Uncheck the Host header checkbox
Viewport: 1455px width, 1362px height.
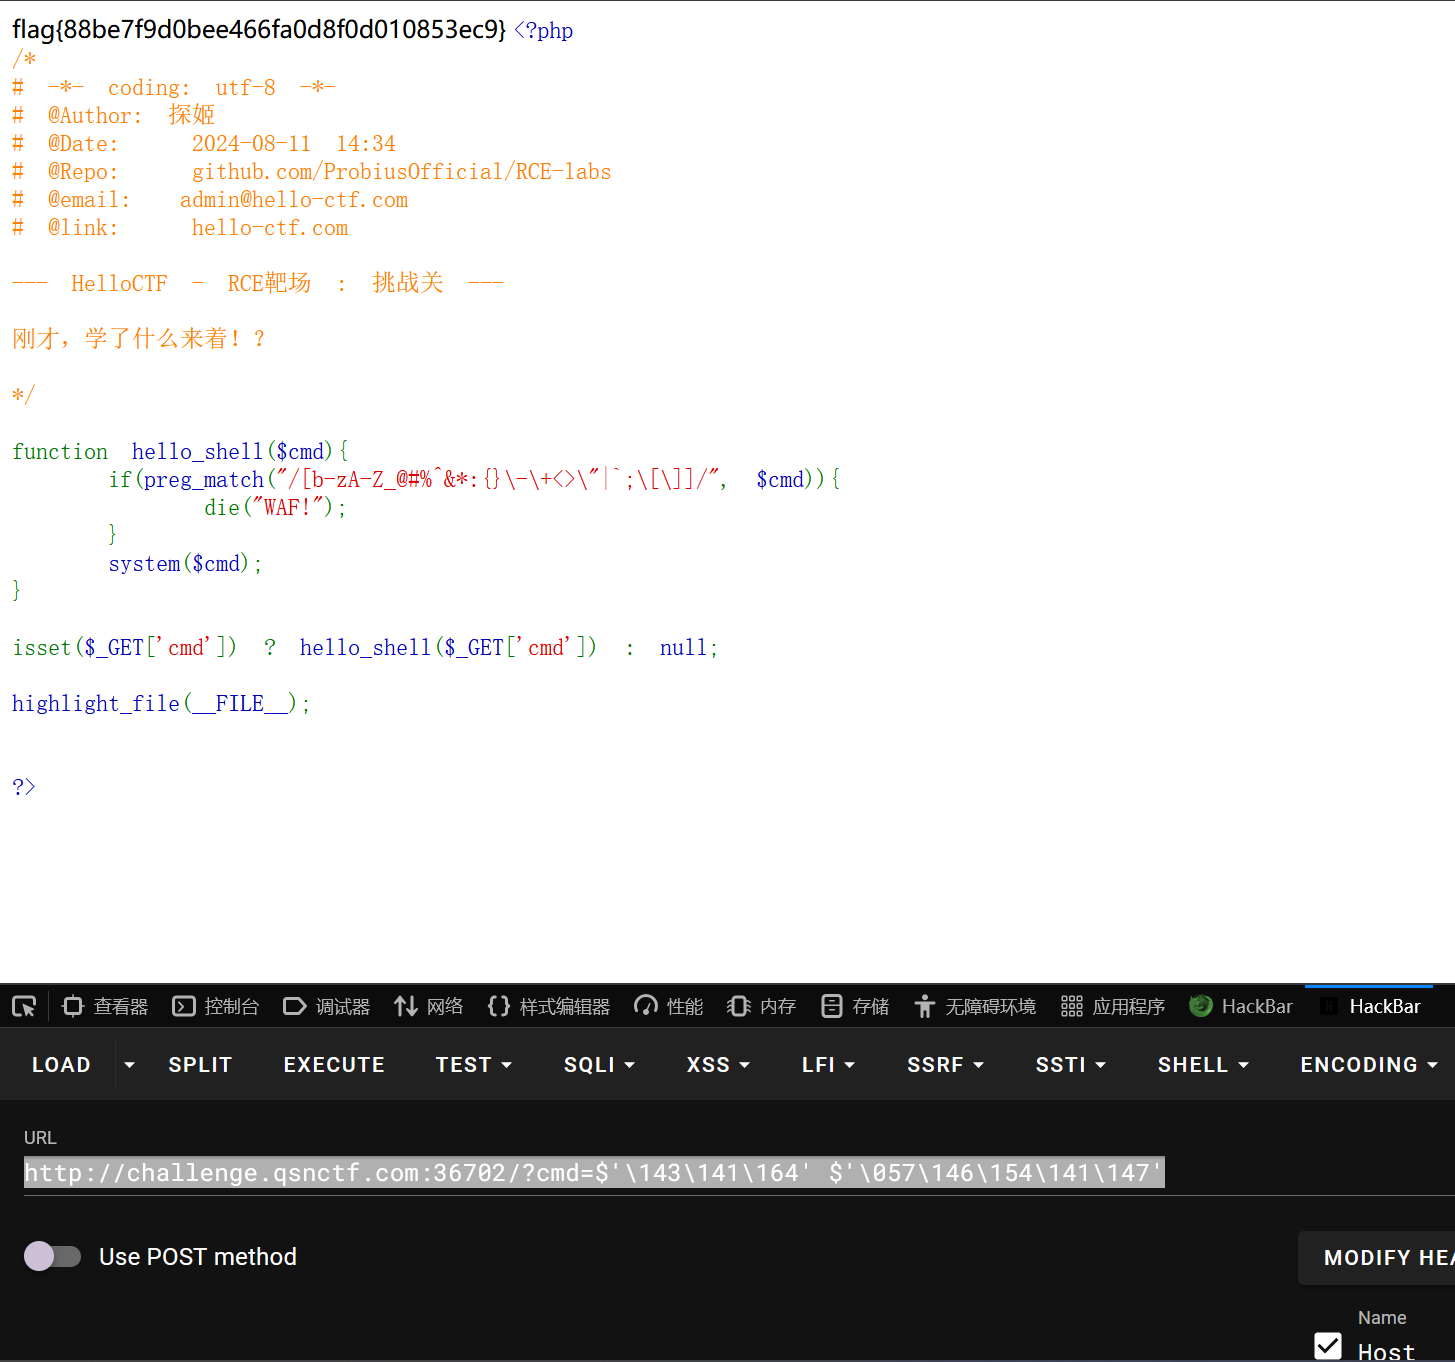tap(1328, 1346)
